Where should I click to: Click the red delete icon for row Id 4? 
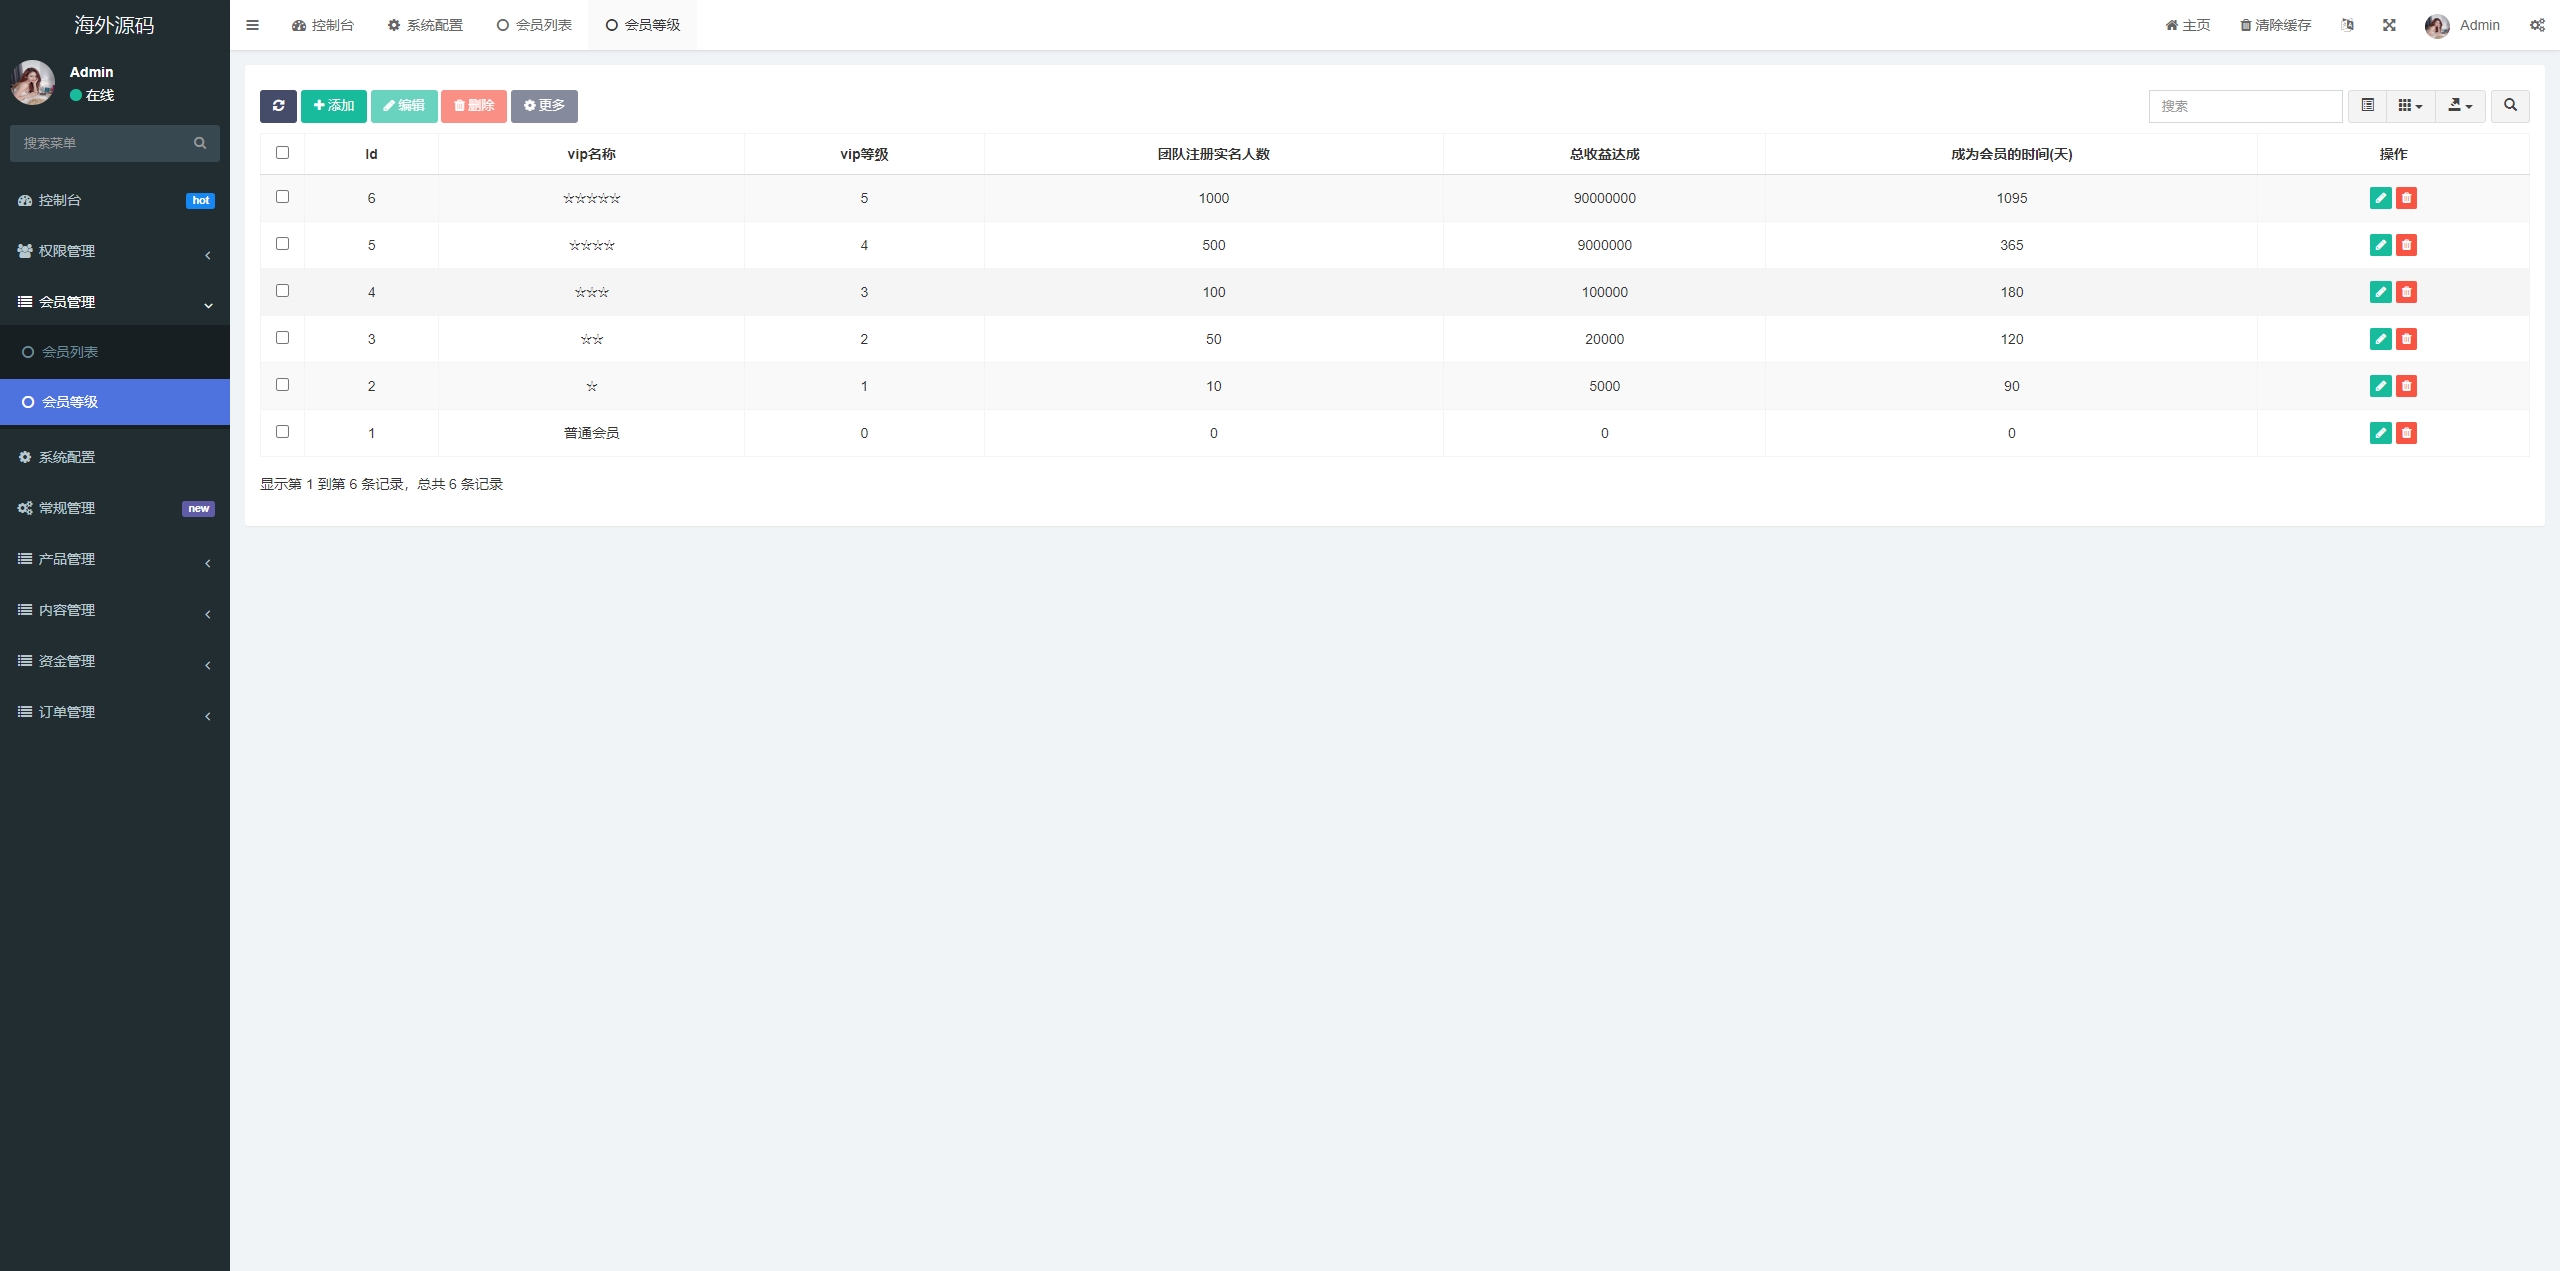tap(2406, 292)
